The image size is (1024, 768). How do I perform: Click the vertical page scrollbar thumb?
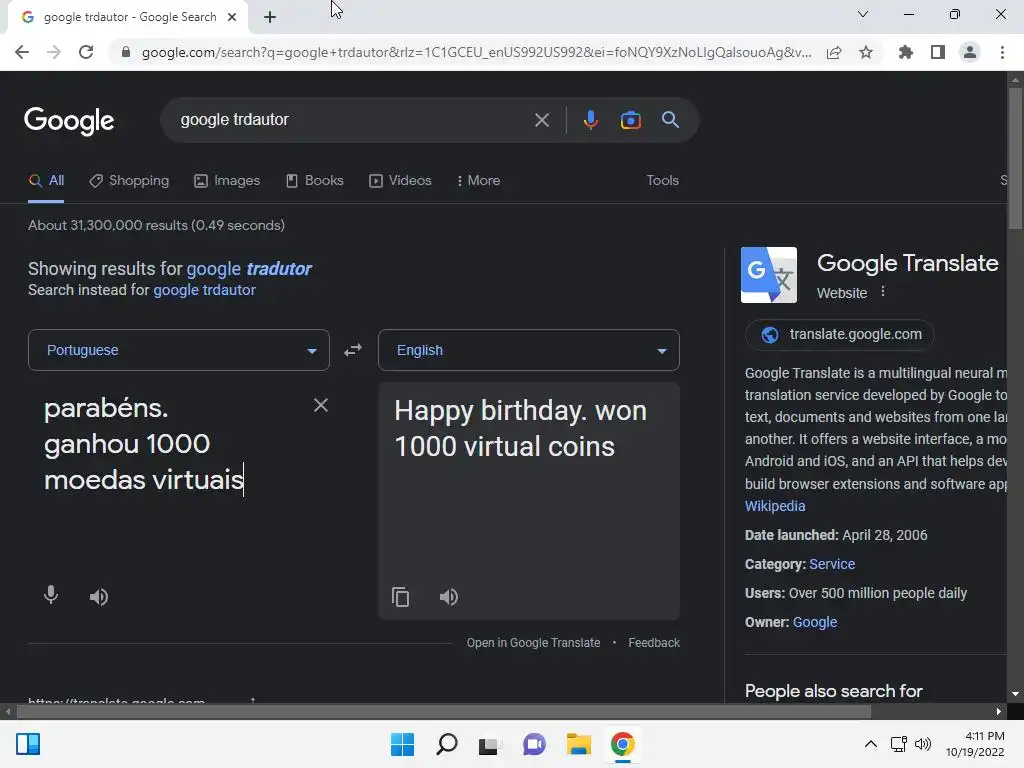click(1014, 158)
